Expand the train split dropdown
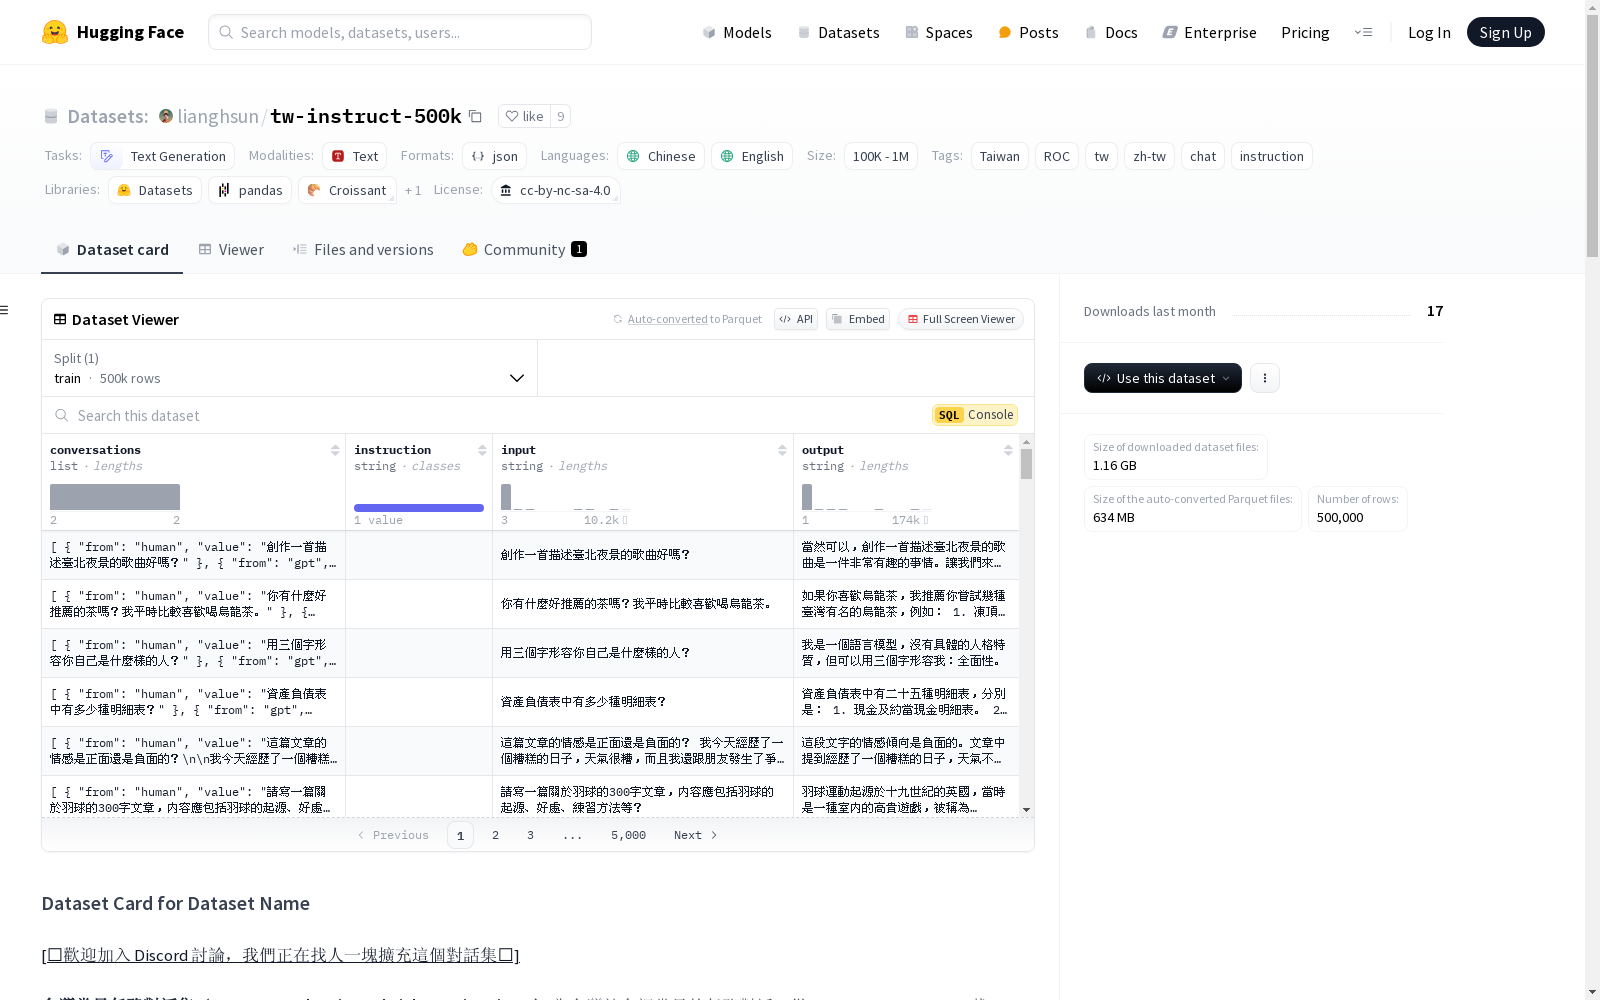This screenshot has height=1000, width=1600. click(290, 368)
